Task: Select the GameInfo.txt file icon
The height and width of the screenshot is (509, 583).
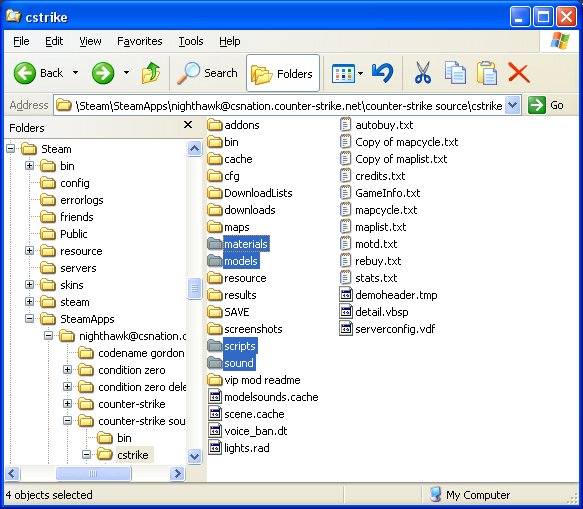Action: click(x=345, y=193)
